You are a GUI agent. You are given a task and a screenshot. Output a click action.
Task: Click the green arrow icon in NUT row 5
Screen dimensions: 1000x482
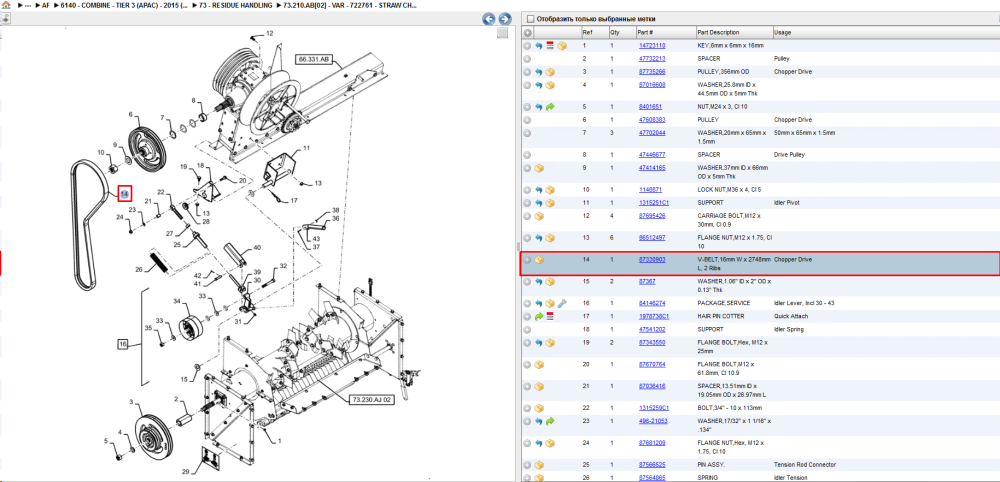tap(550, 107)
